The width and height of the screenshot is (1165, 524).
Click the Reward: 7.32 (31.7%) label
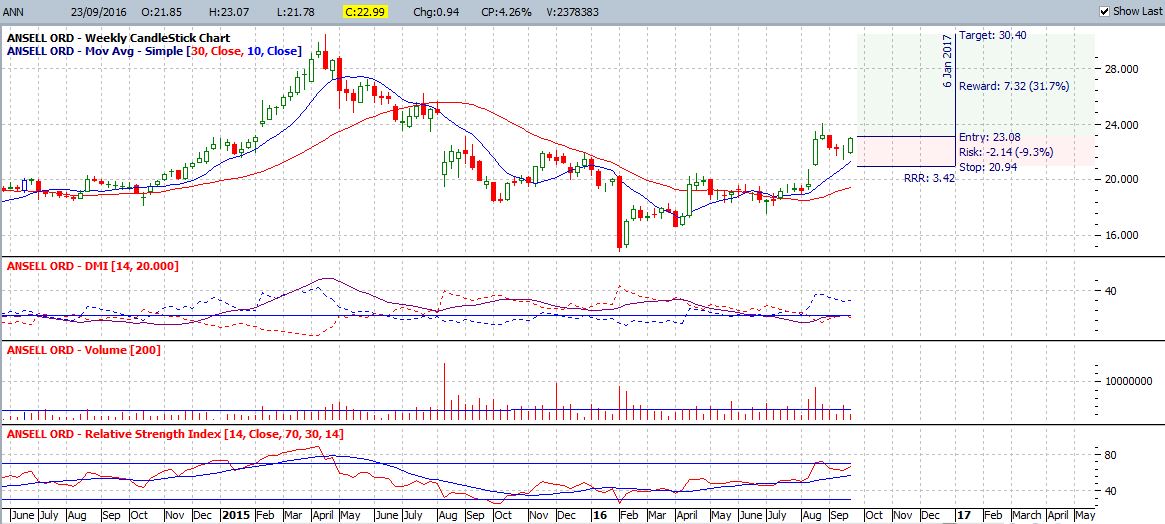(1014, 86)
